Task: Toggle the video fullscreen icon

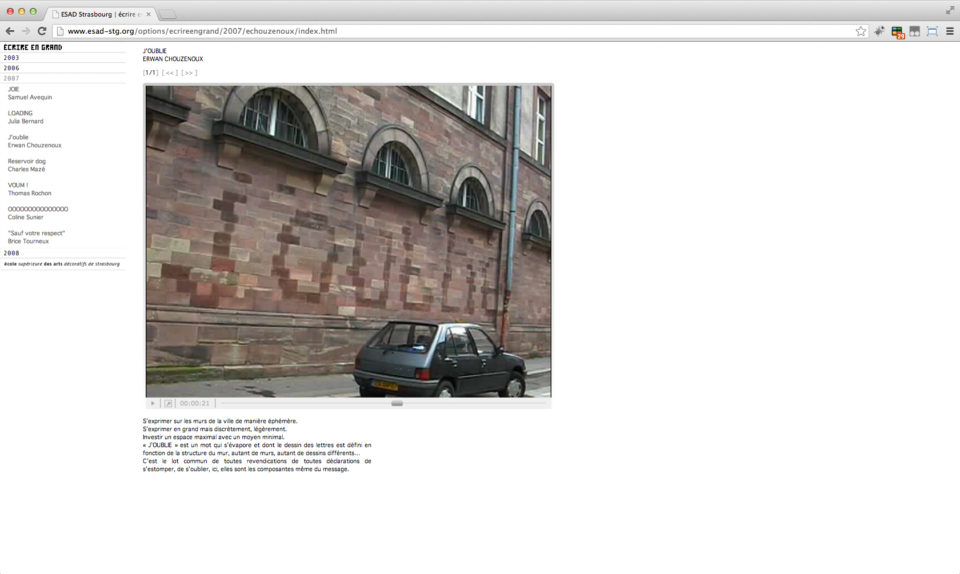Action: (x=168, y=403)
